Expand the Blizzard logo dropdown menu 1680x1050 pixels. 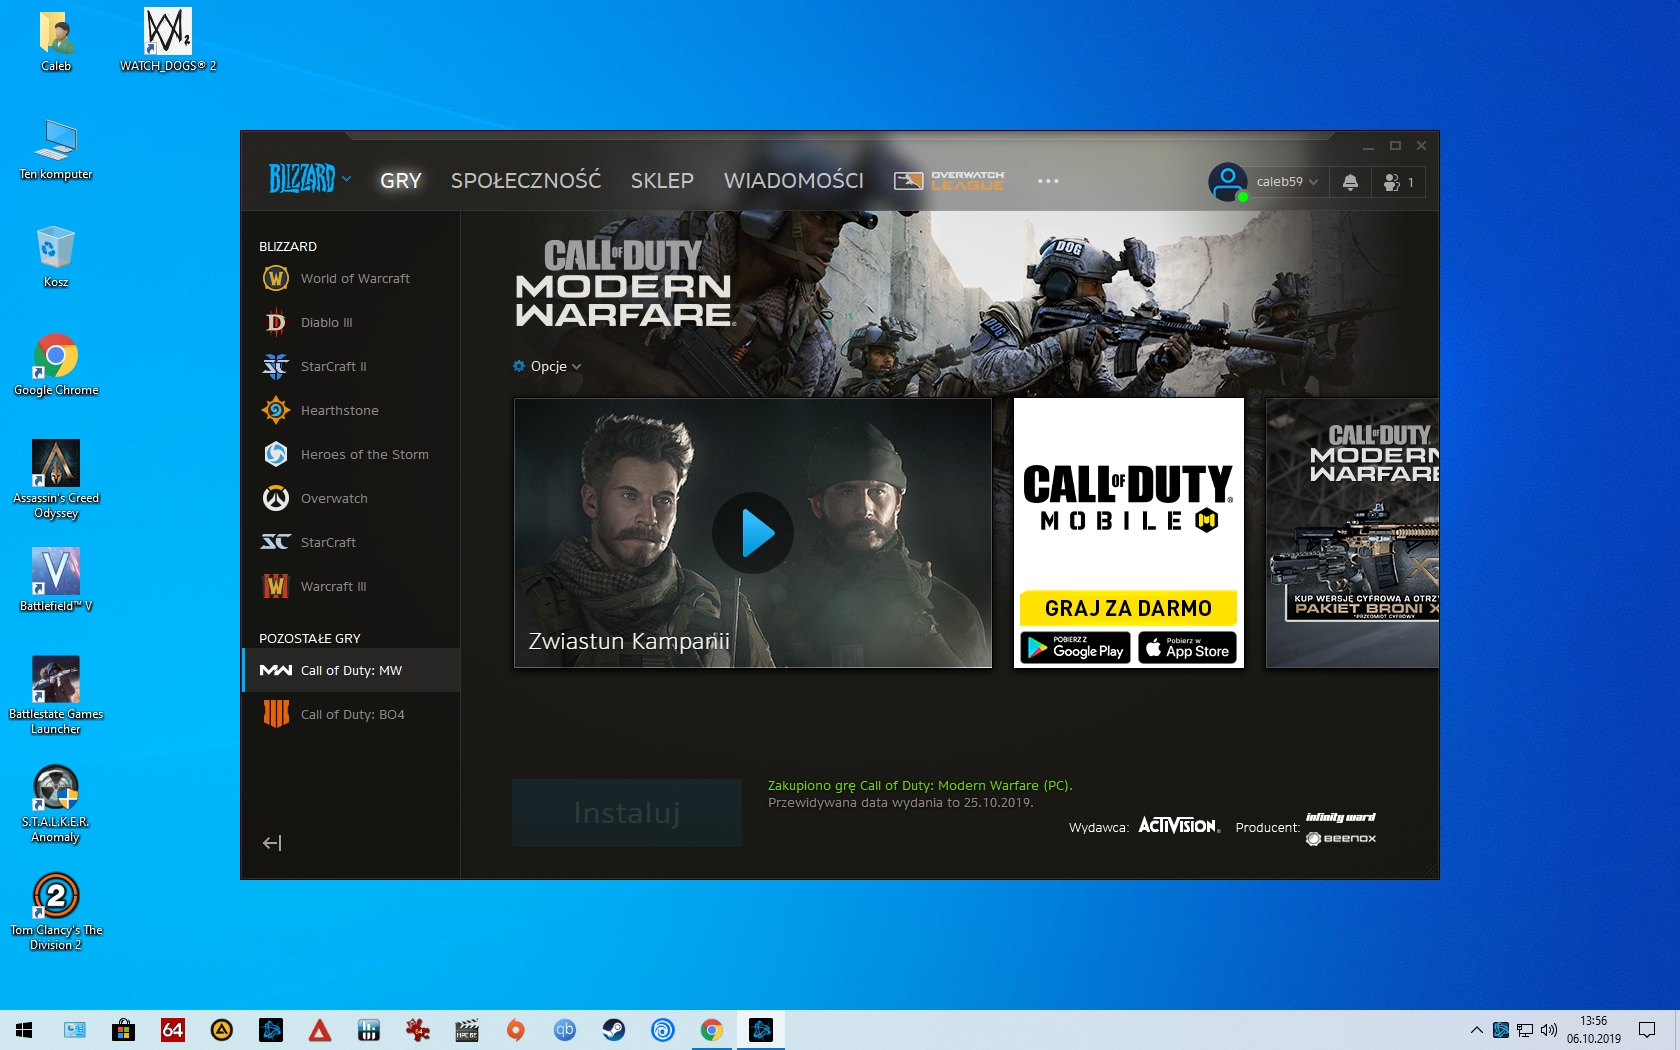click(x=310, y=179)
